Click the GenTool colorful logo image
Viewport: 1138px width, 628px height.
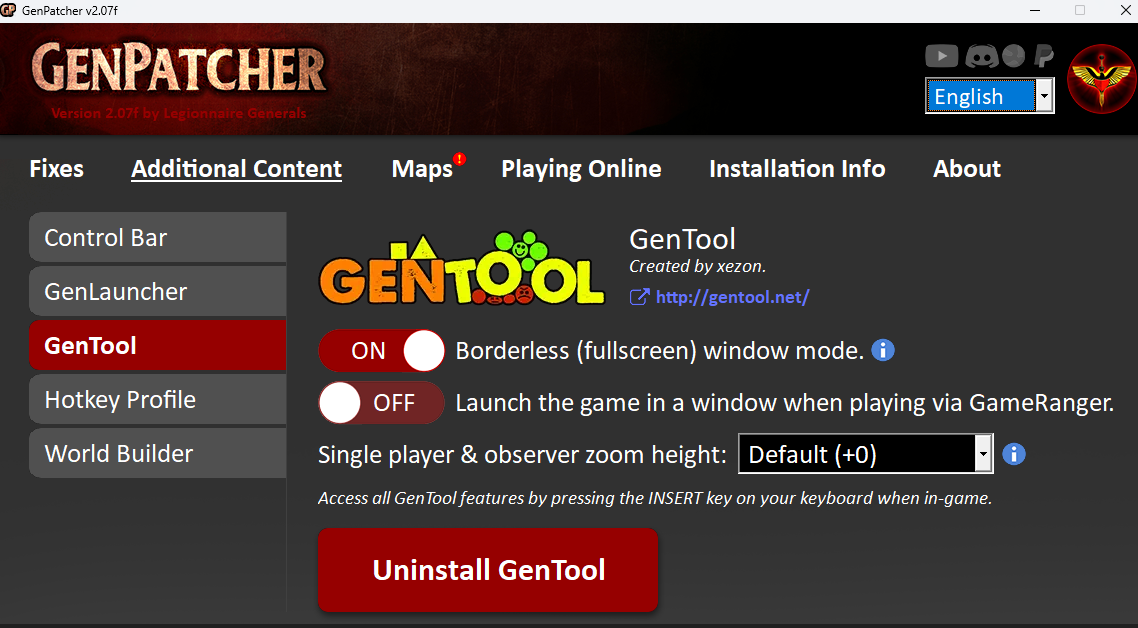click(462, 268)
